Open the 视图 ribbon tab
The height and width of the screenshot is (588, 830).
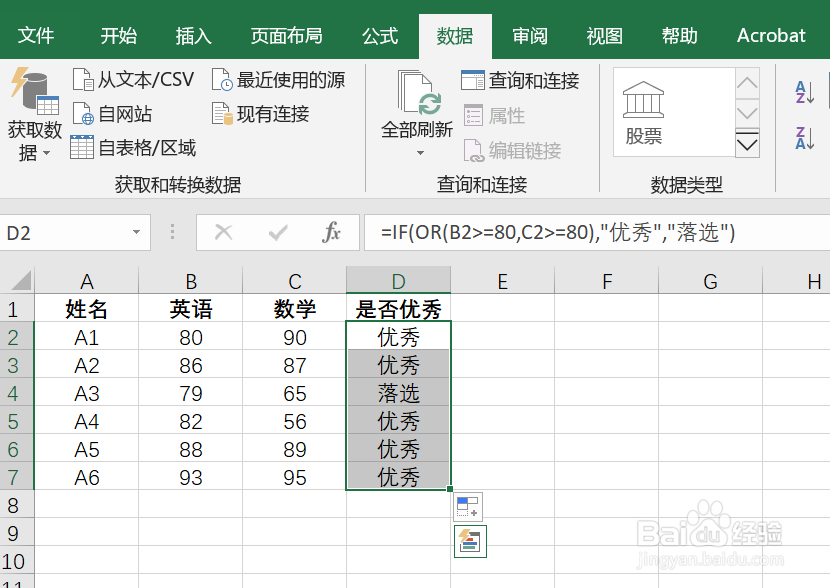click(604, 36)
